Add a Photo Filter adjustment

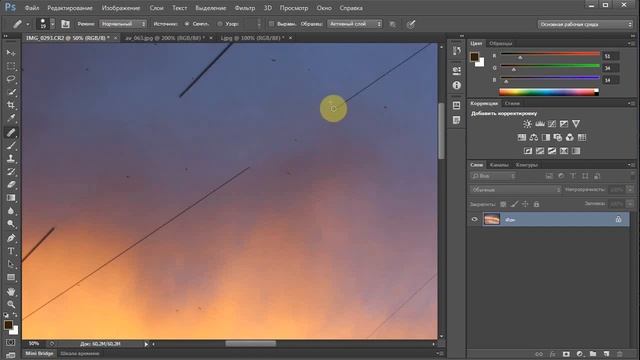click(558, 138)
